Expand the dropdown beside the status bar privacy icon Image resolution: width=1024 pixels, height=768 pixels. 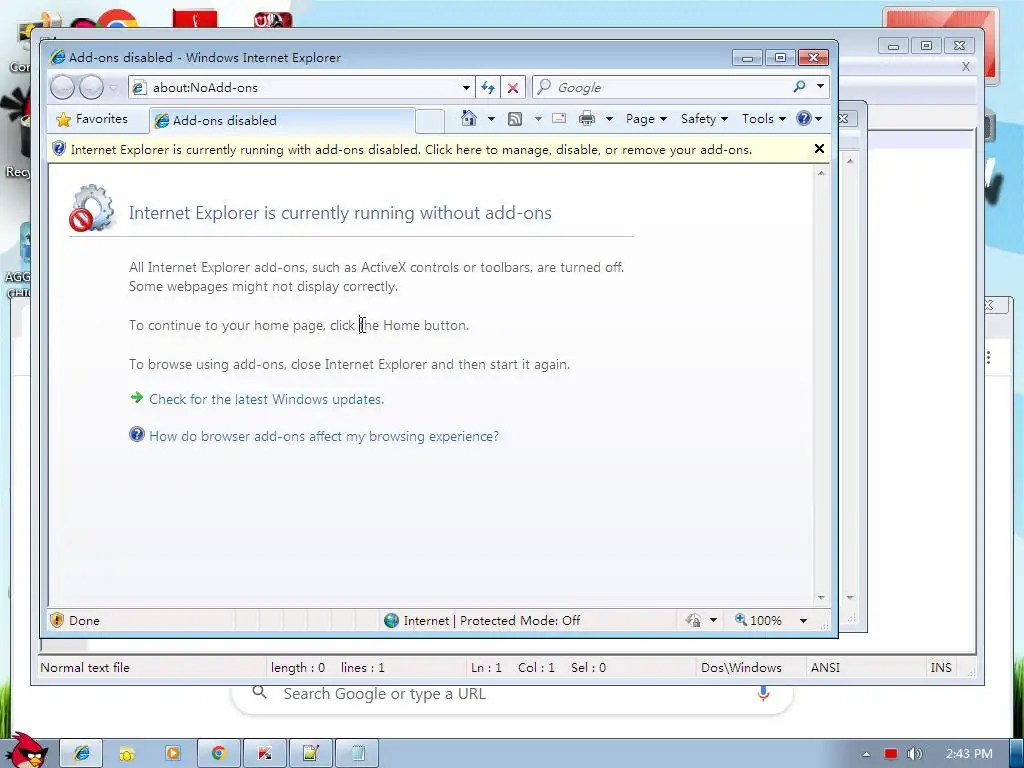coord(714,620)
